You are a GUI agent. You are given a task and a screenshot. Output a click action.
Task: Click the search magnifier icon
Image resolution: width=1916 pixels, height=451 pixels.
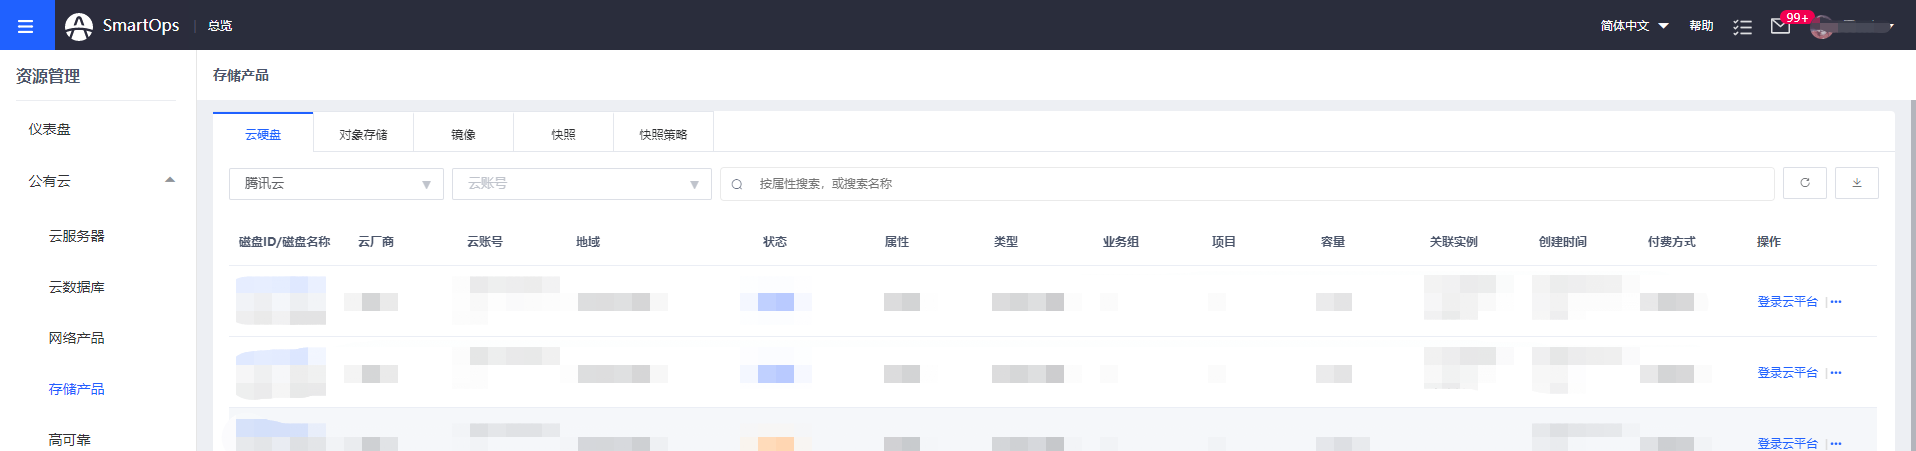pyautogui.click(x=737, y=184)
